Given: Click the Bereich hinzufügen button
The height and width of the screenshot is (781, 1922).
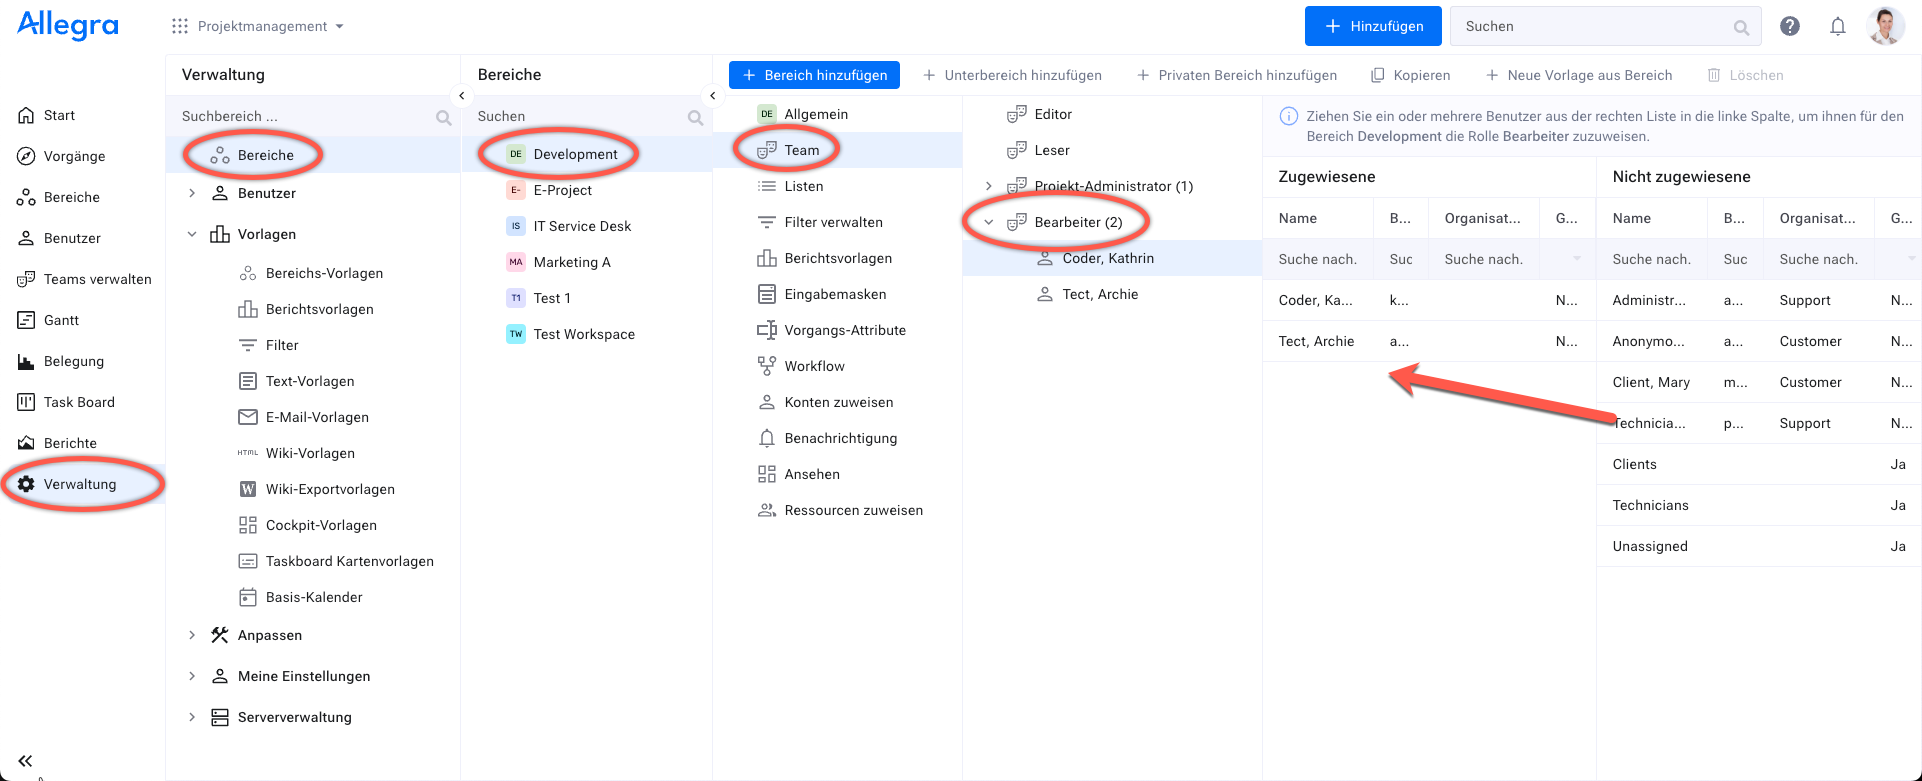Looking at the screenshot, I should click(x=814, y=75).
